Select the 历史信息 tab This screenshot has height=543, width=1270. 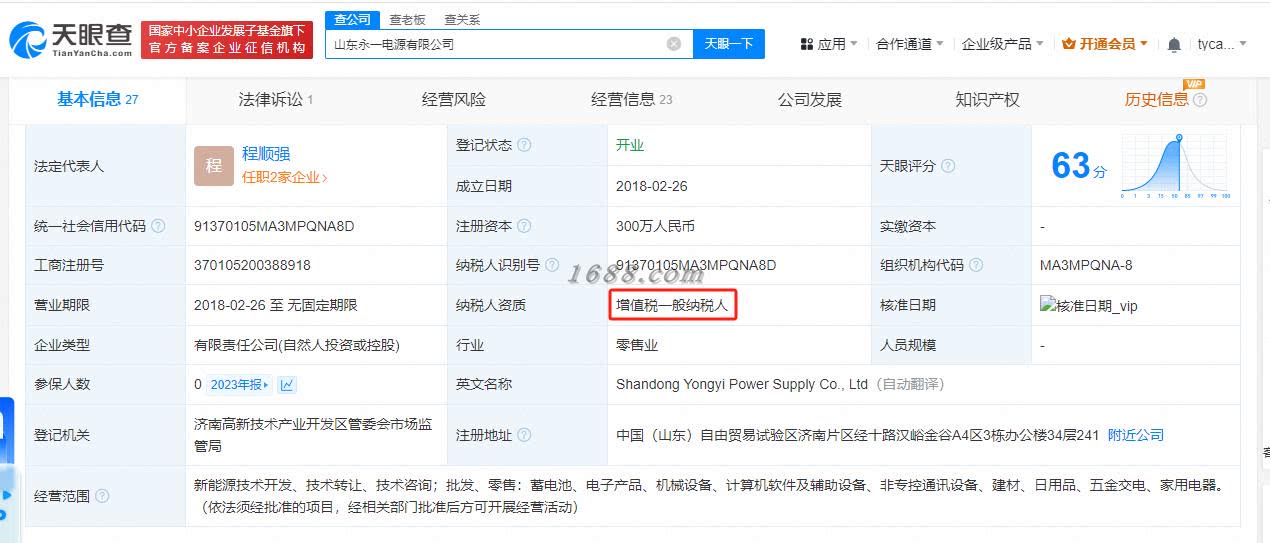(1157, 99)
